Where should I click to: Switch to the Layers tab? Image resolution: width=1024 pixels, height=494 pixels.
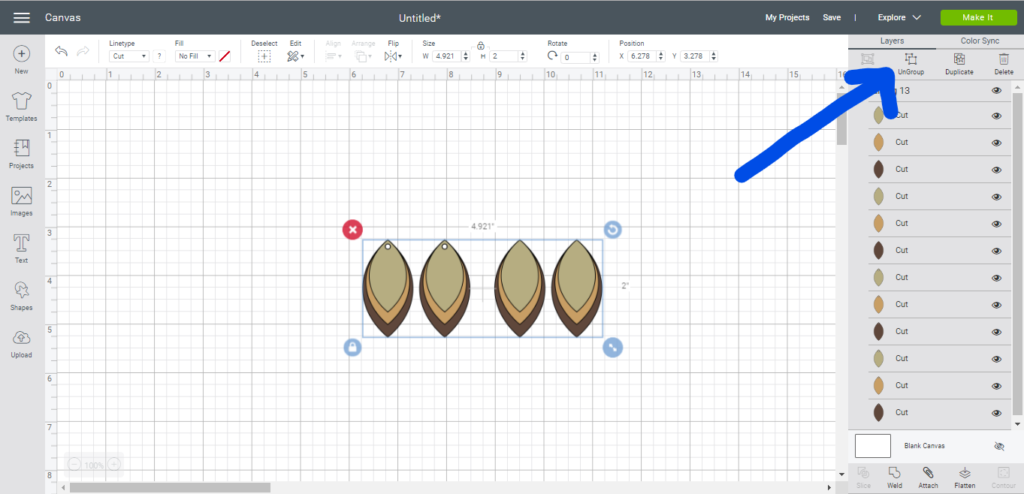click(892, 41)
